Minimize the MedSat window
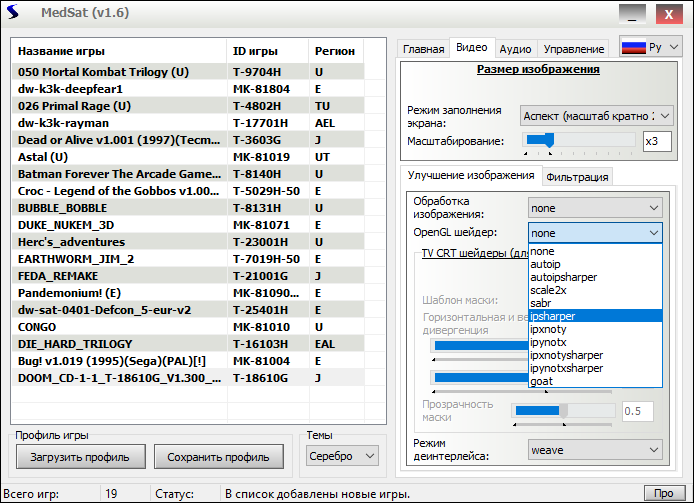Image resolution: width=694 pixels, height=503 pixels. tap(632, 14)
